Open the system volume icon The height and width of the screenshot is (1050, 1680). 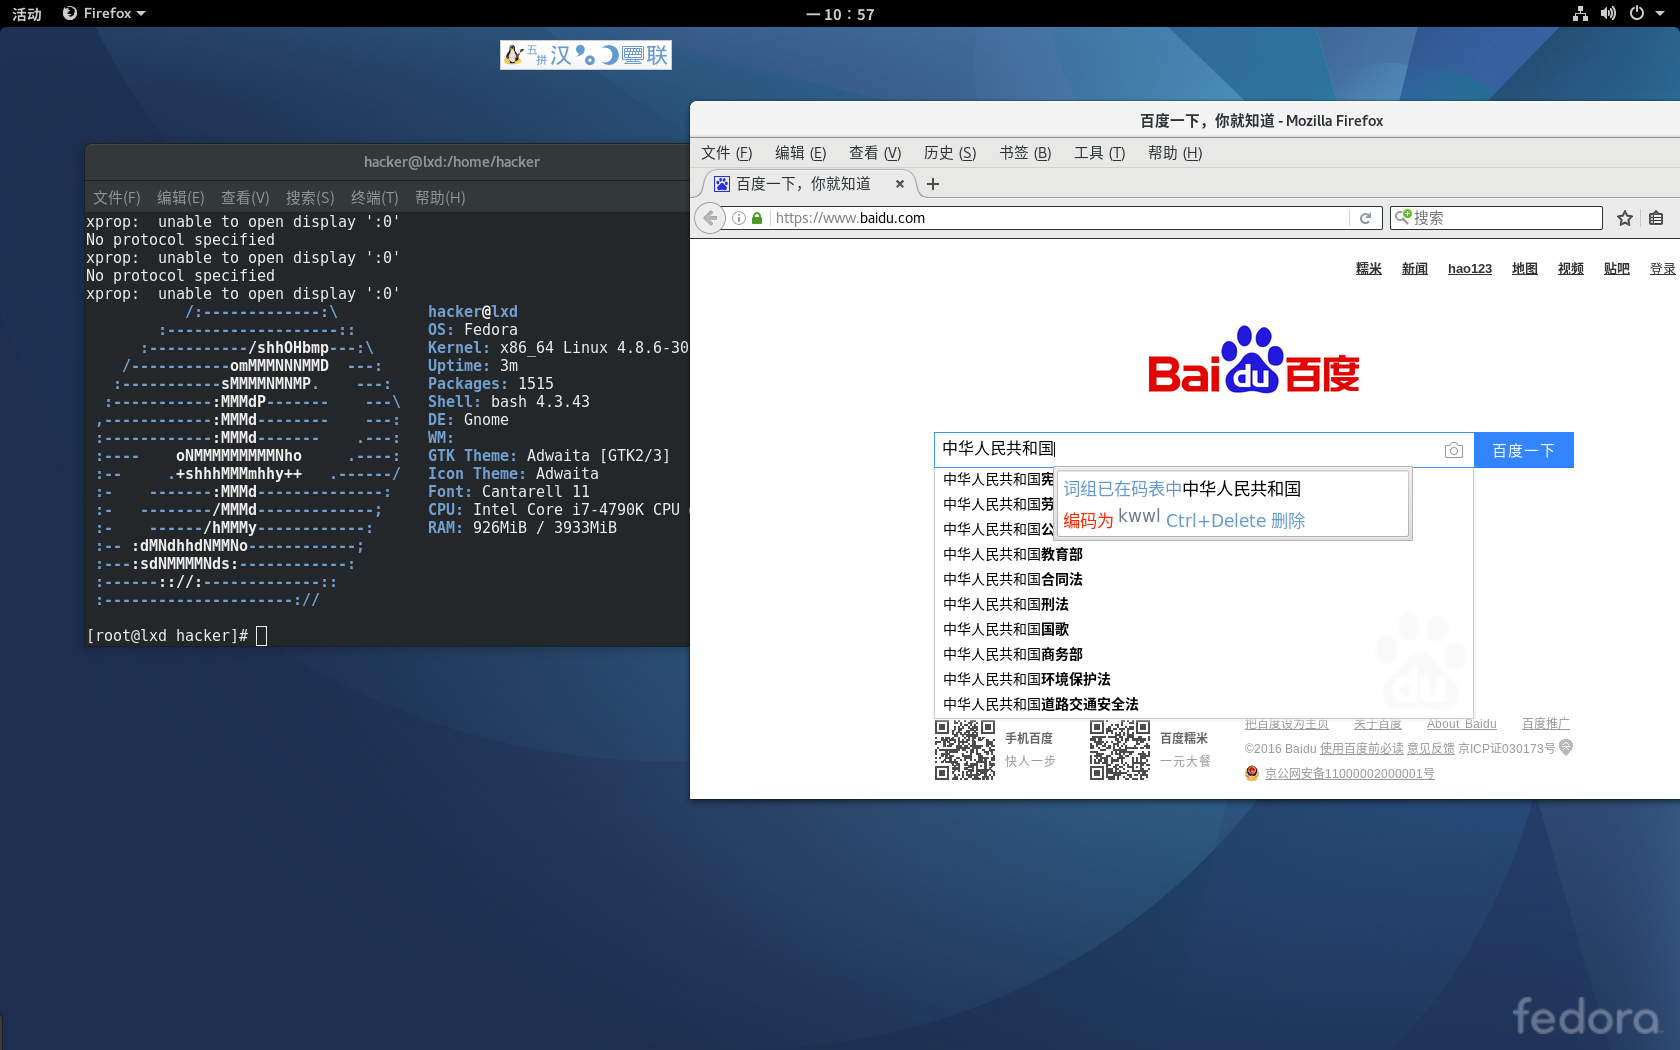[x=1608, y=14]
